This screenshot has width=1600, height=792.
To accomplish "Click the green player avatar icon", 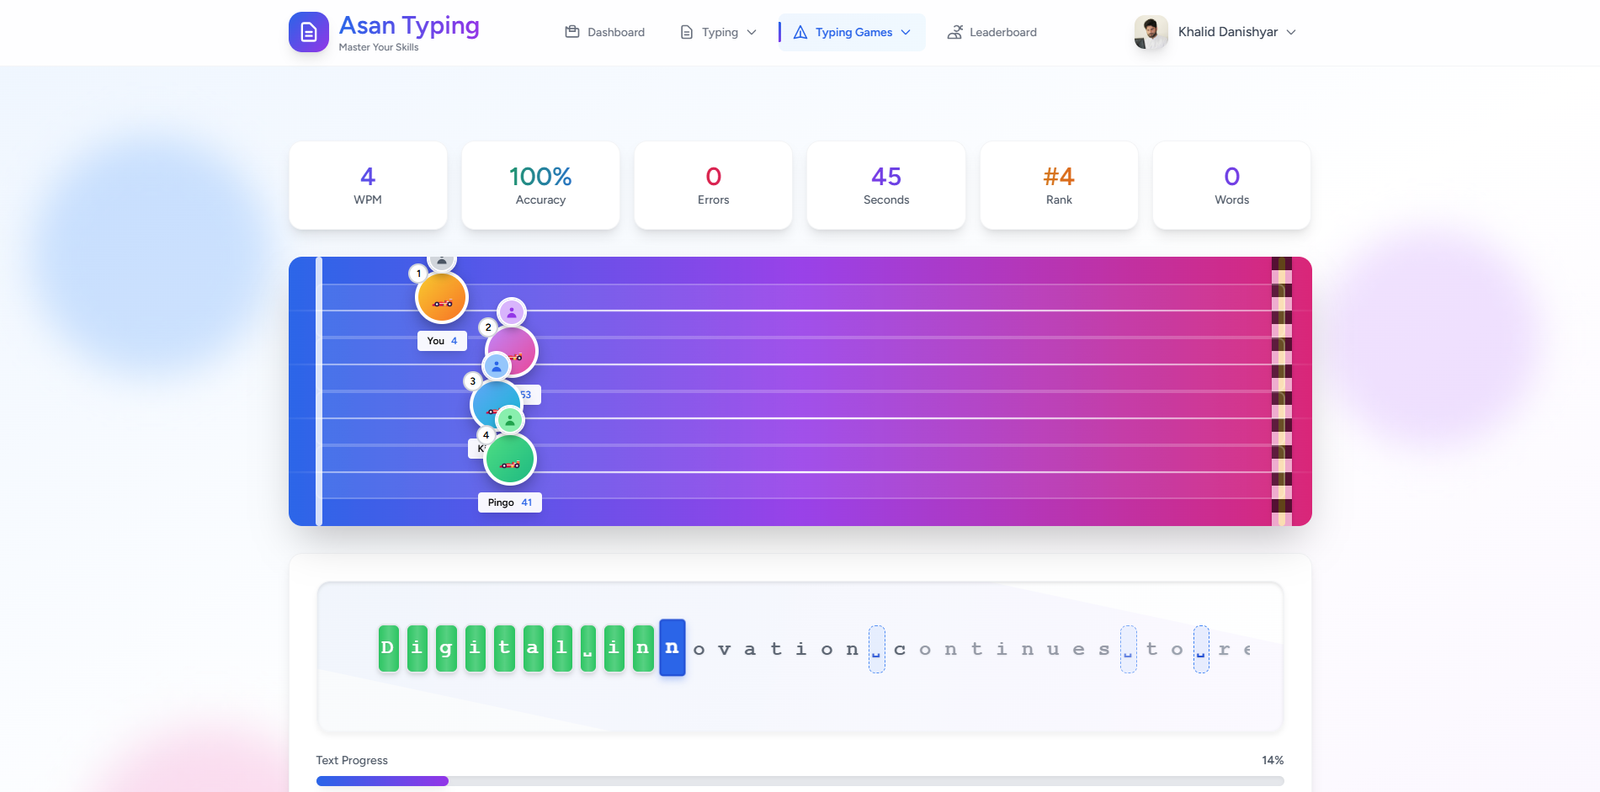I will point(510,420).
